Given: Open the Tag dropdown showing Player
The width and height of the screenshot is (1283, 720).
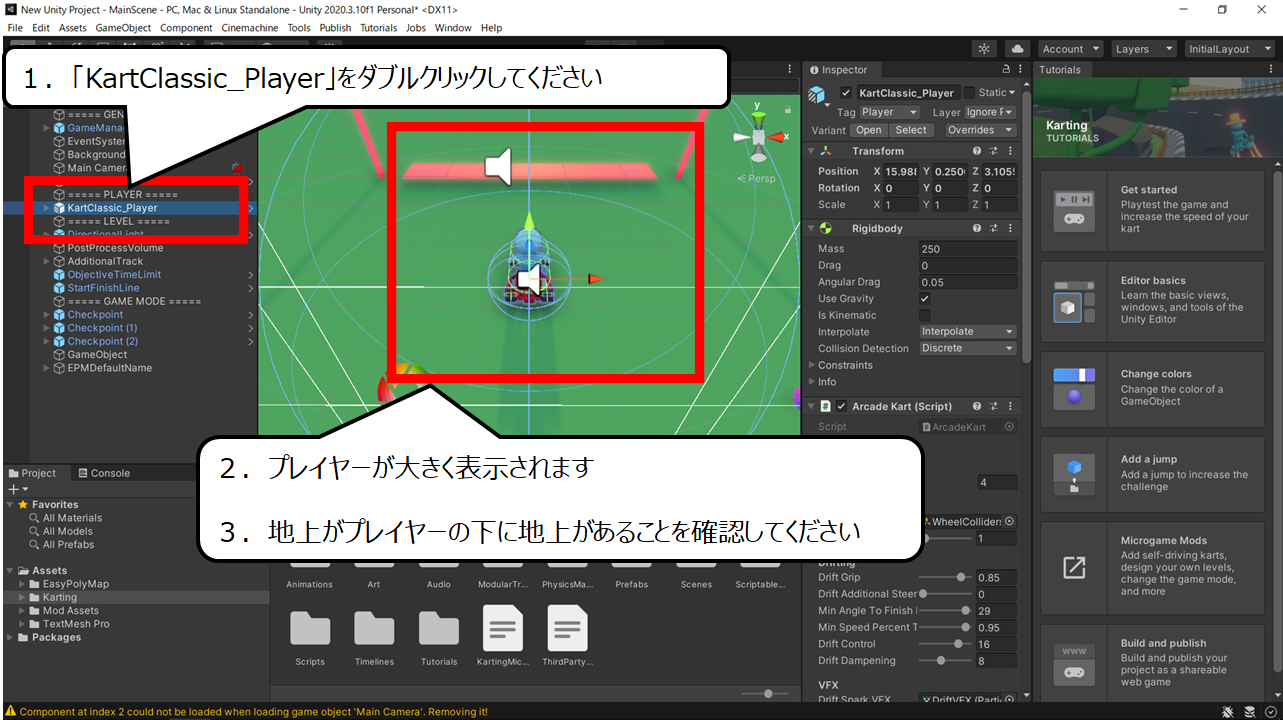Looking at the screenshot, I should click(x=889, y=112).
